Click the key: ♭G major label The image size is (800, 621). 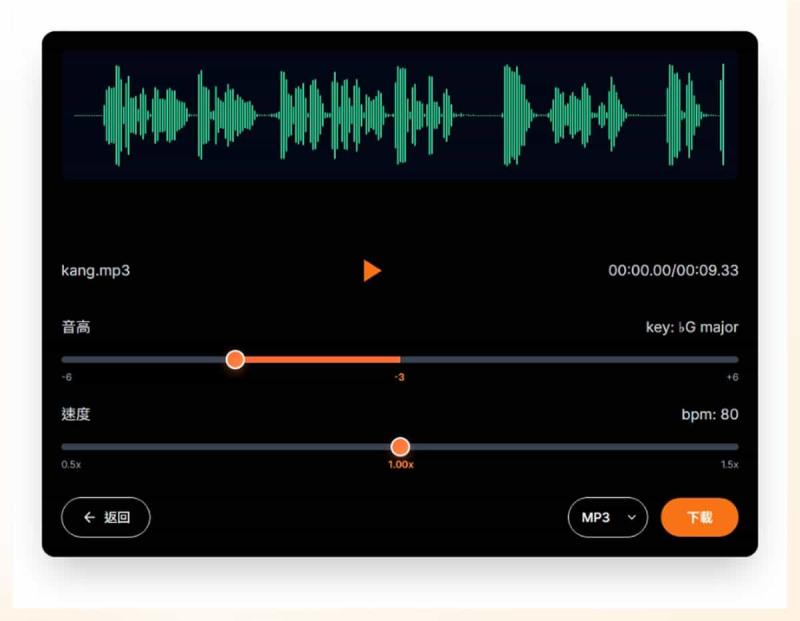click(x=692, y=327)
